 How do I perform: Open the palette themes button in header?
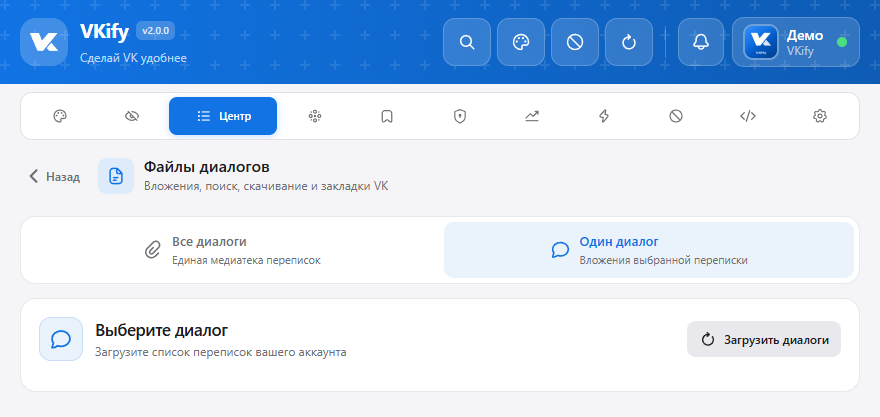pyautogui.click(x=521, y=42)
